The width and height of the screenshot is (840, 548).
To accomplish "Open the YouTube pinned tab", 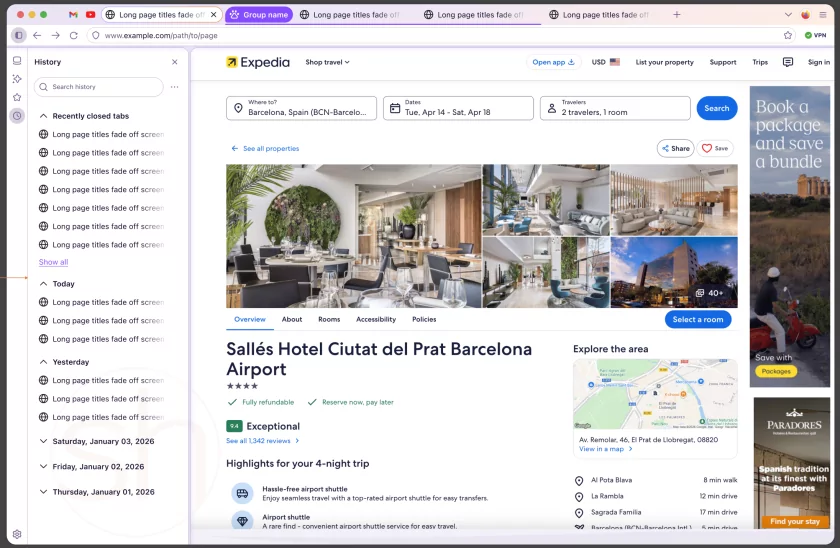I will tap(91, 15).
